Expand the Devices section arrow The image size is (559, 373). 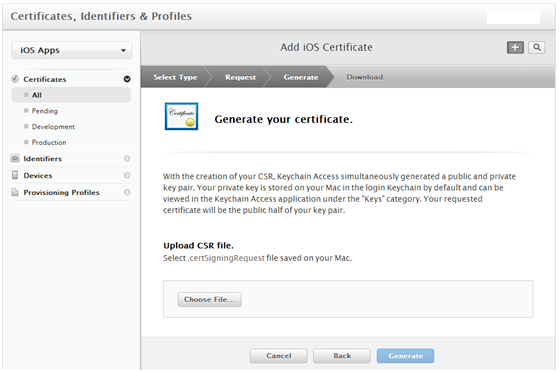click(127, 175)
